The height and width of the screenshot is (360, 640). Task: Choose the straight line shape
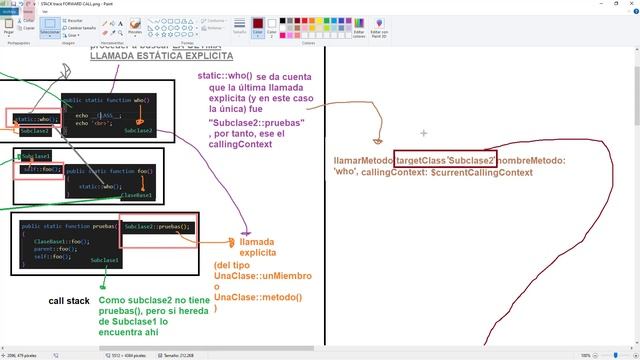pyautogui.click(x=150, y=21)
